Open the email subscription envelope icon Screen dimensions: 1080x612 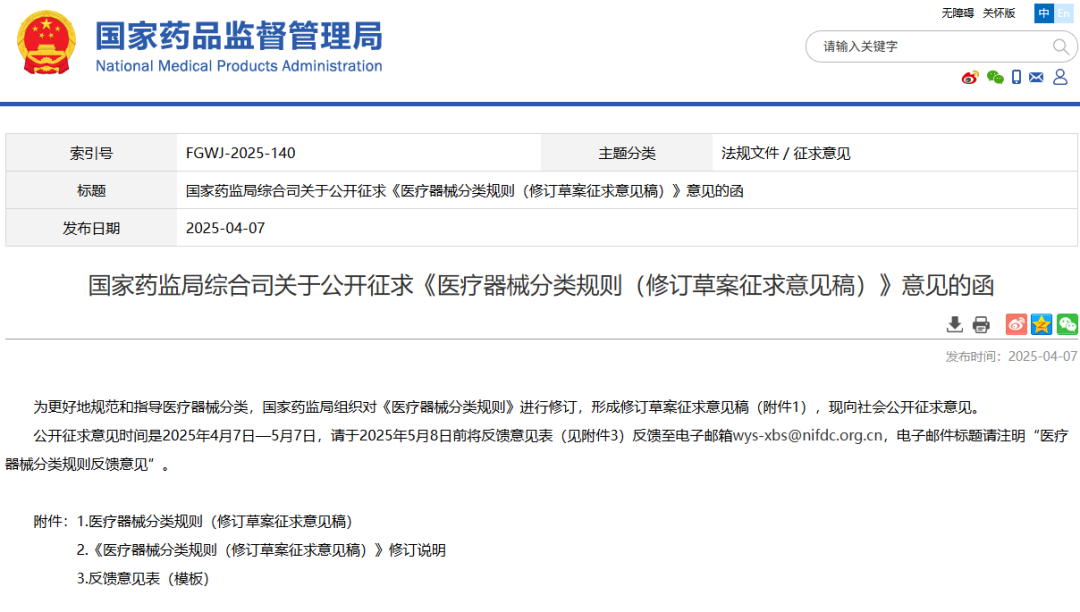coord(1036,77)
